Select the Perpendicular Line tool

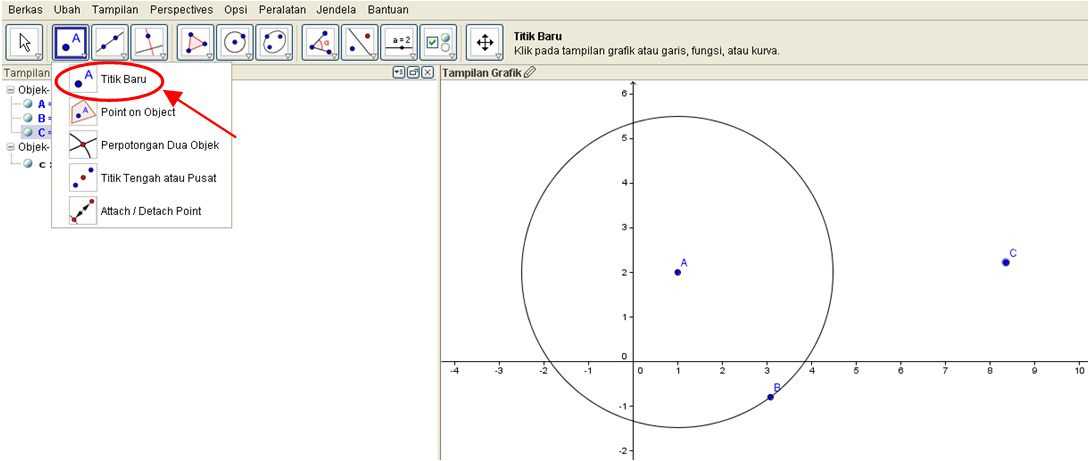pyautogui.click(x=149, y=42)
